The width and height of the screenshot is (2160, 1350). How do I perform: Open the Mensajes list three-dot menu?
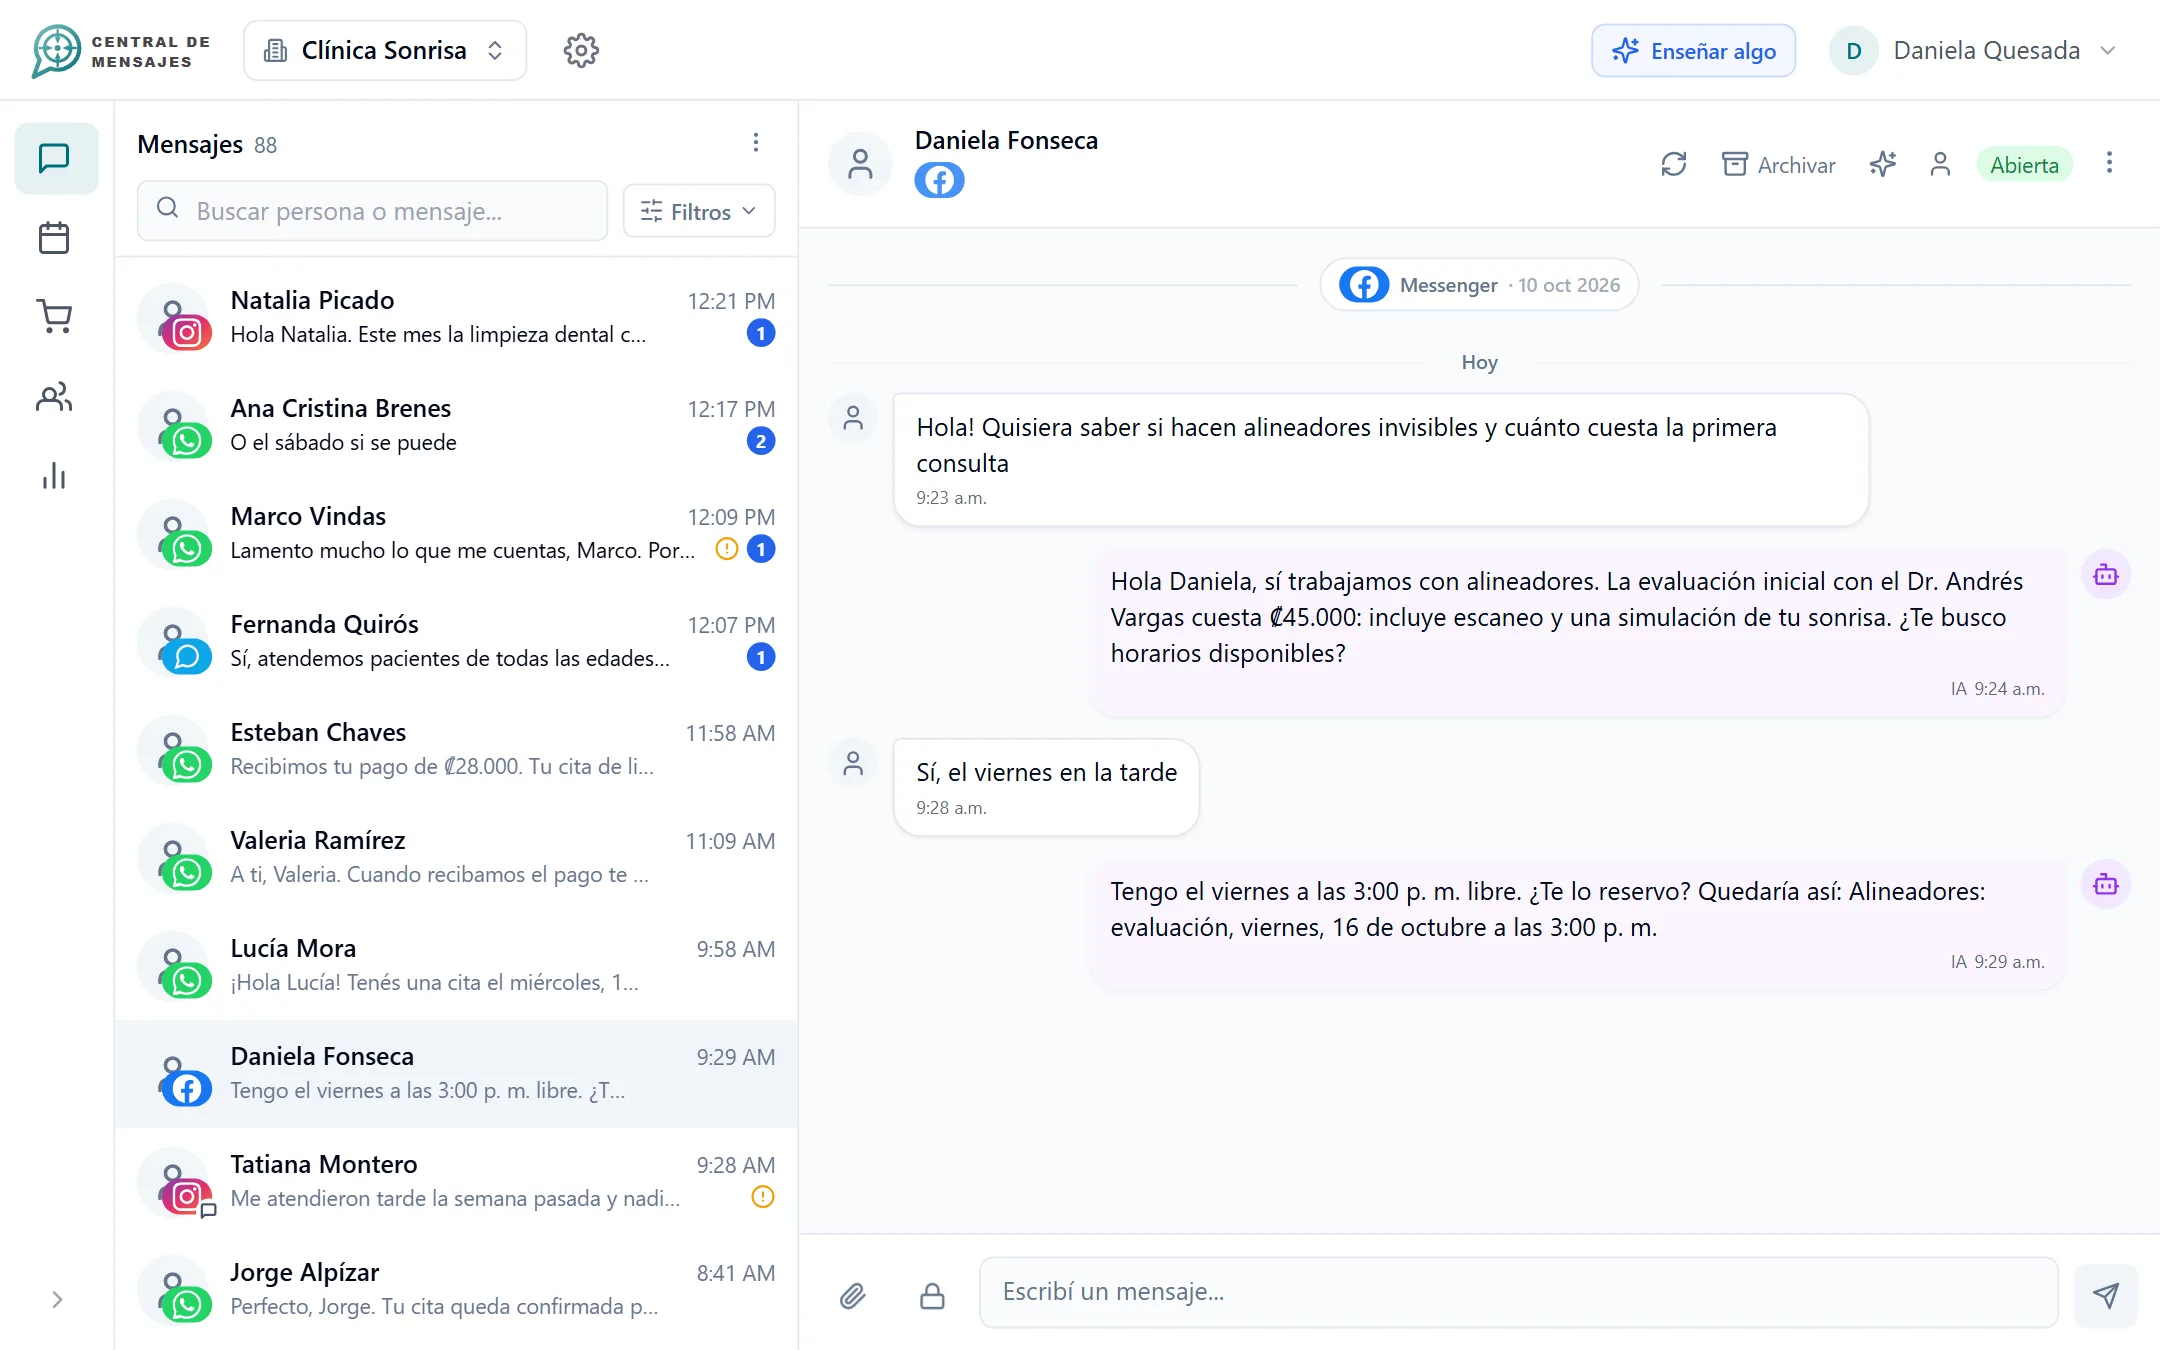756,143
